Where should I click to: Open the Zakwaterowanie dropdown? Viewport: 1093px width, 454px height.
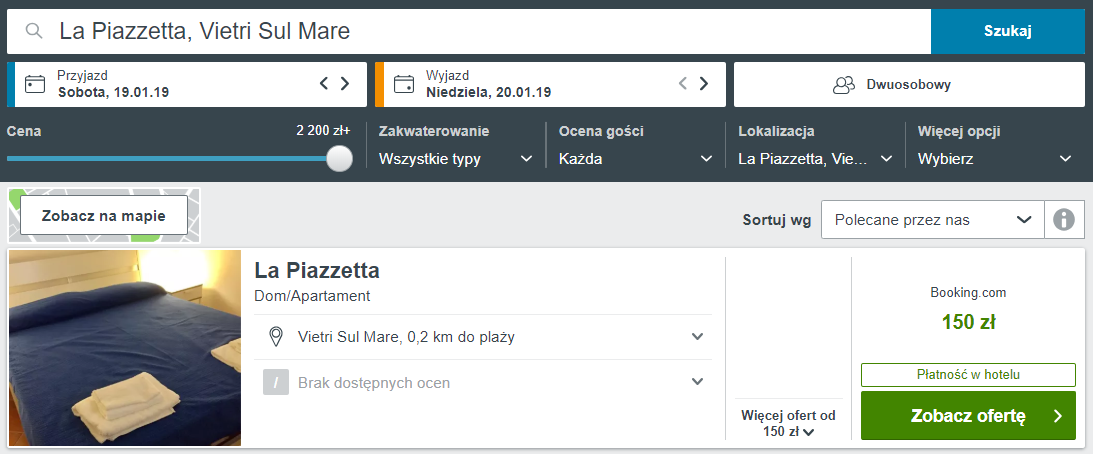(x=456, y=158)
